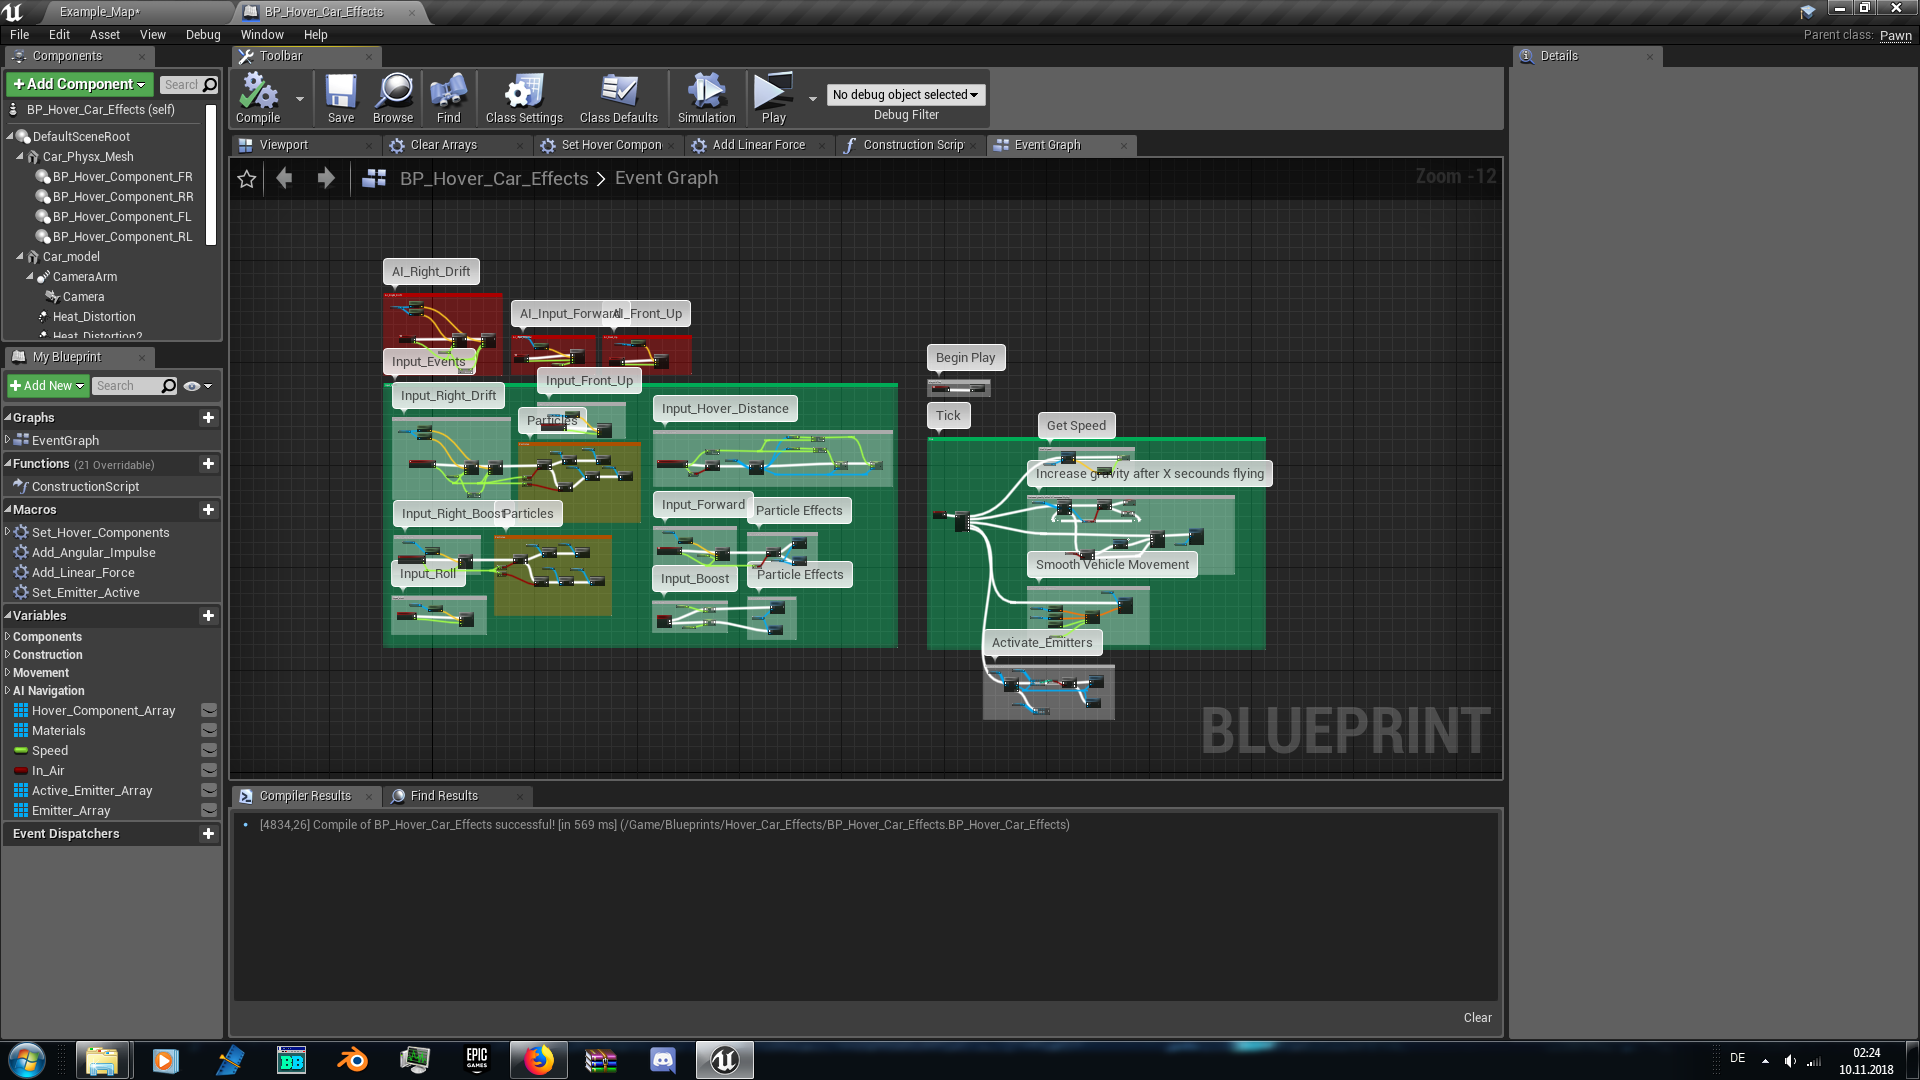
Task: Add new graph with plus icon
Action: coord(208,418)
